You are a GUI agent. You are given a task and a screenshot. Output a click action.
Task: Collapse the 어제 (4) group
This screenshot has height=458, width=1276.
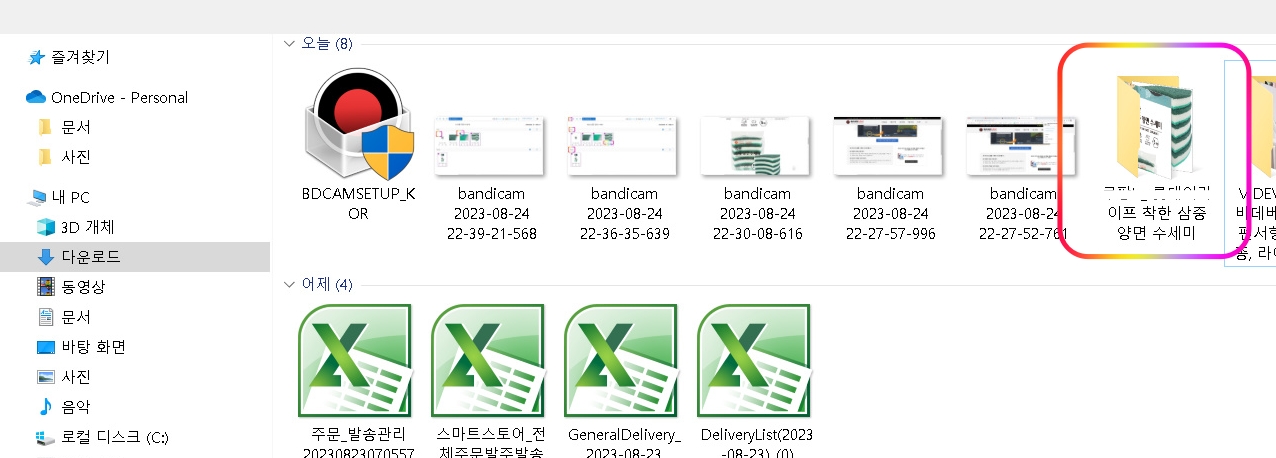290,284
